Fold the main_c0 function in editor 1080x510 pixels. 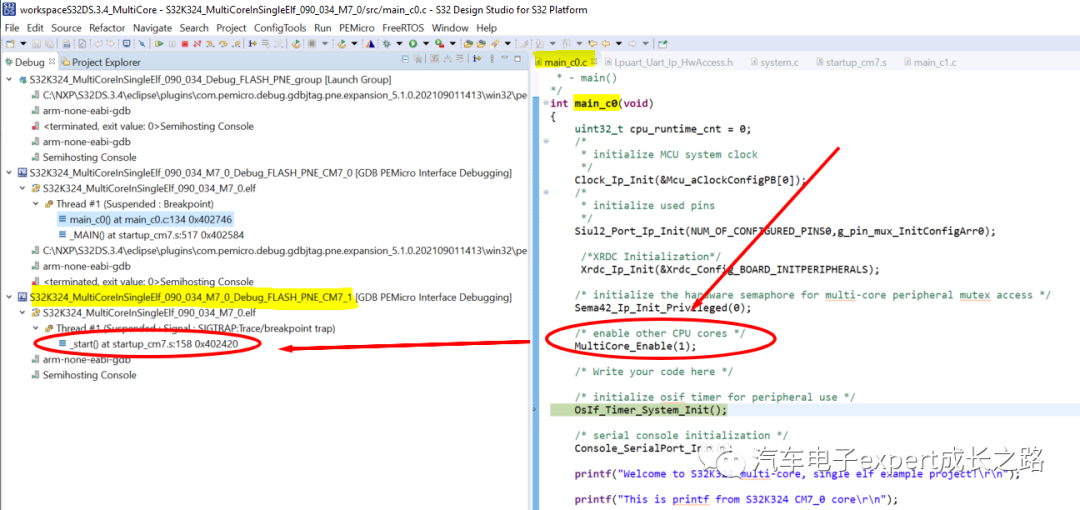pos(546,103)
